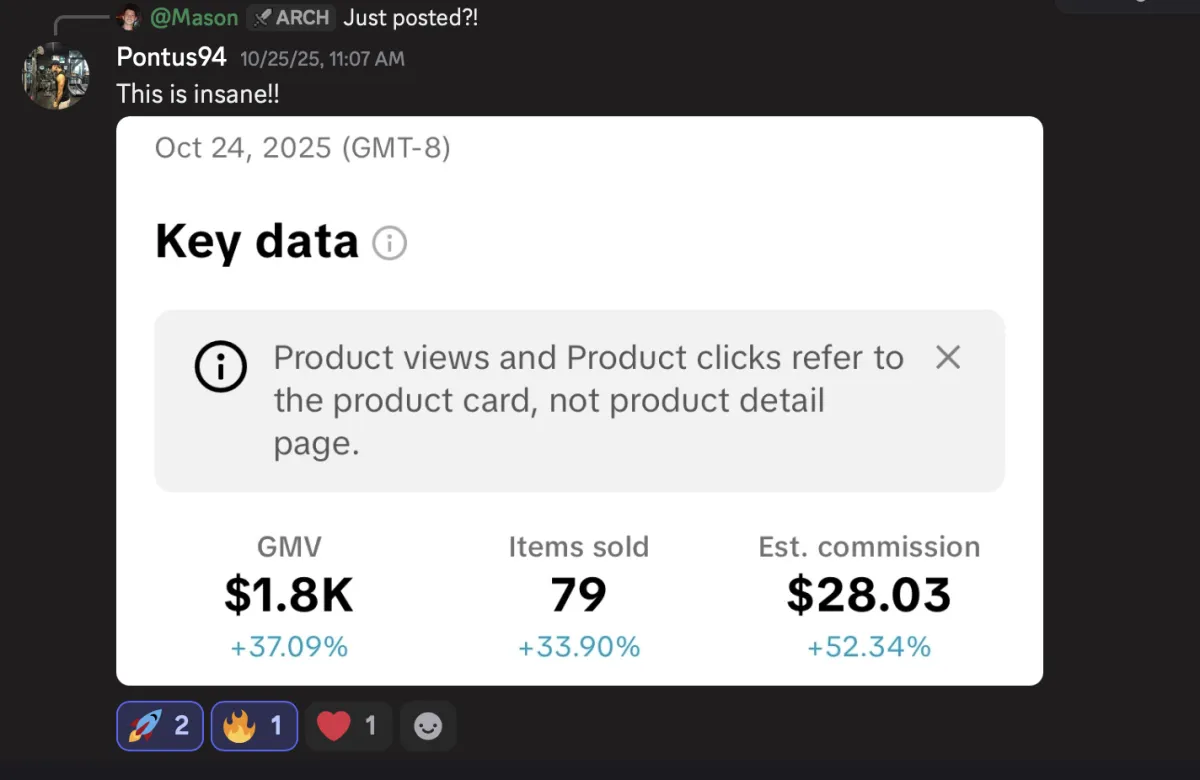Click Mason's small avatar in reply preview

coord(129,17)
